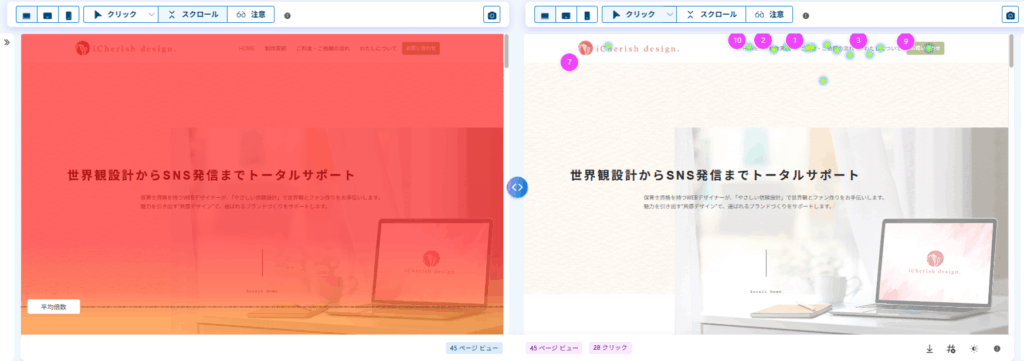Switch right panel to 注意 heatmap
The height and width of the screenshot is (361, 1024).
pos(769,14)
